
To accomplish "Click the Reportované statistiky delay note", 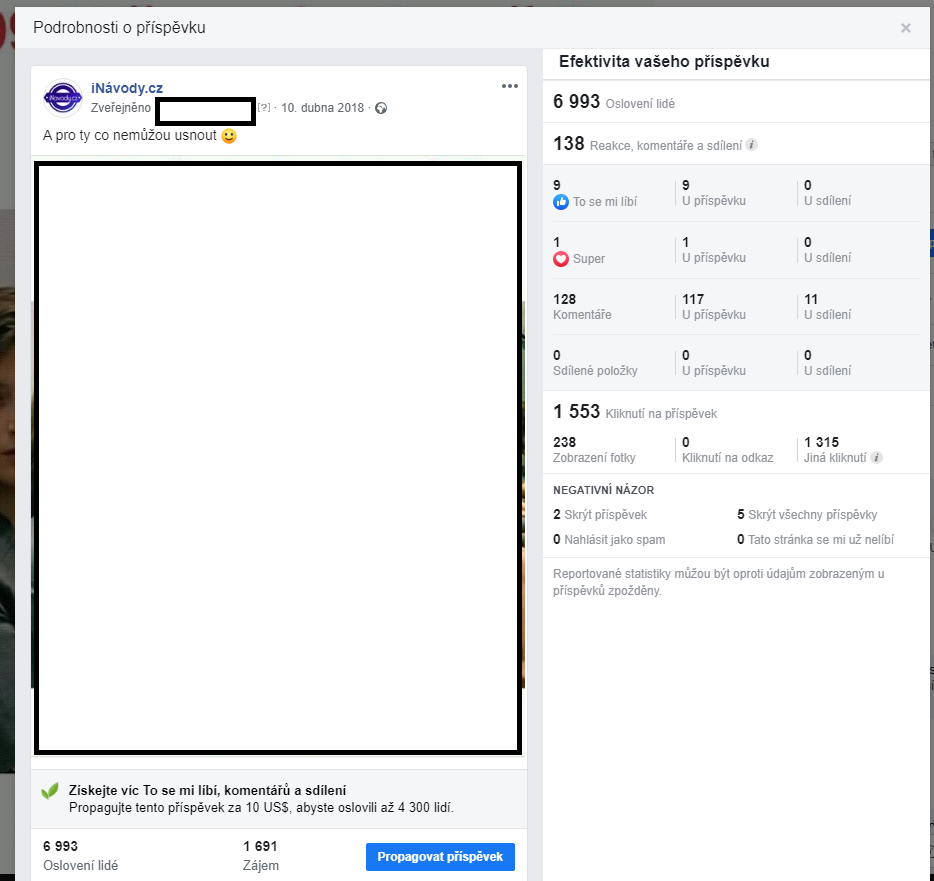I will point(718,582).
